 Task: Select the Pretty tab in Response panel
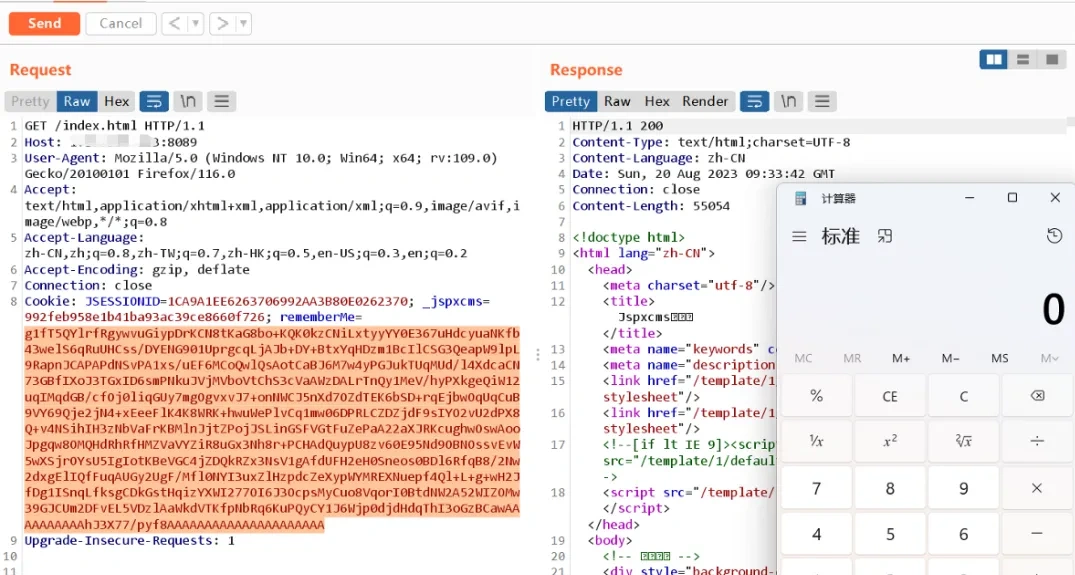570,101
